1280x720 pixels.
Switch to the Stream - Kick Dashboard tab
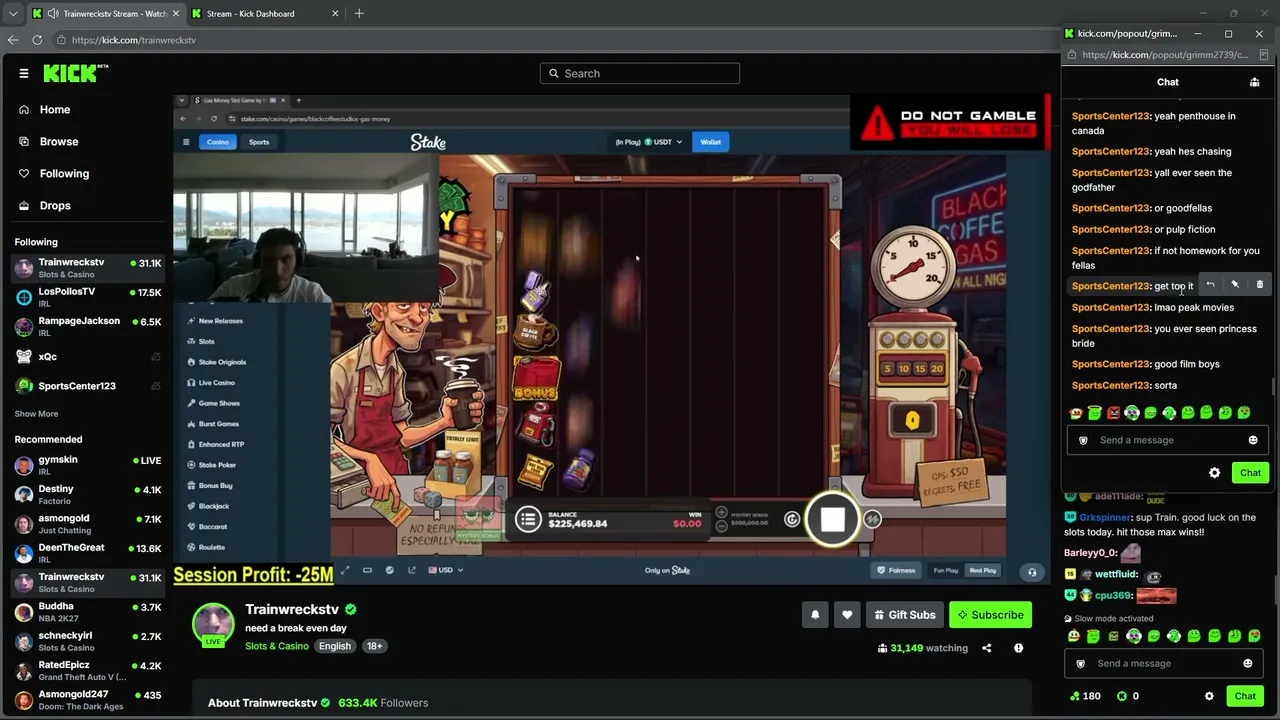pos(265,14)
